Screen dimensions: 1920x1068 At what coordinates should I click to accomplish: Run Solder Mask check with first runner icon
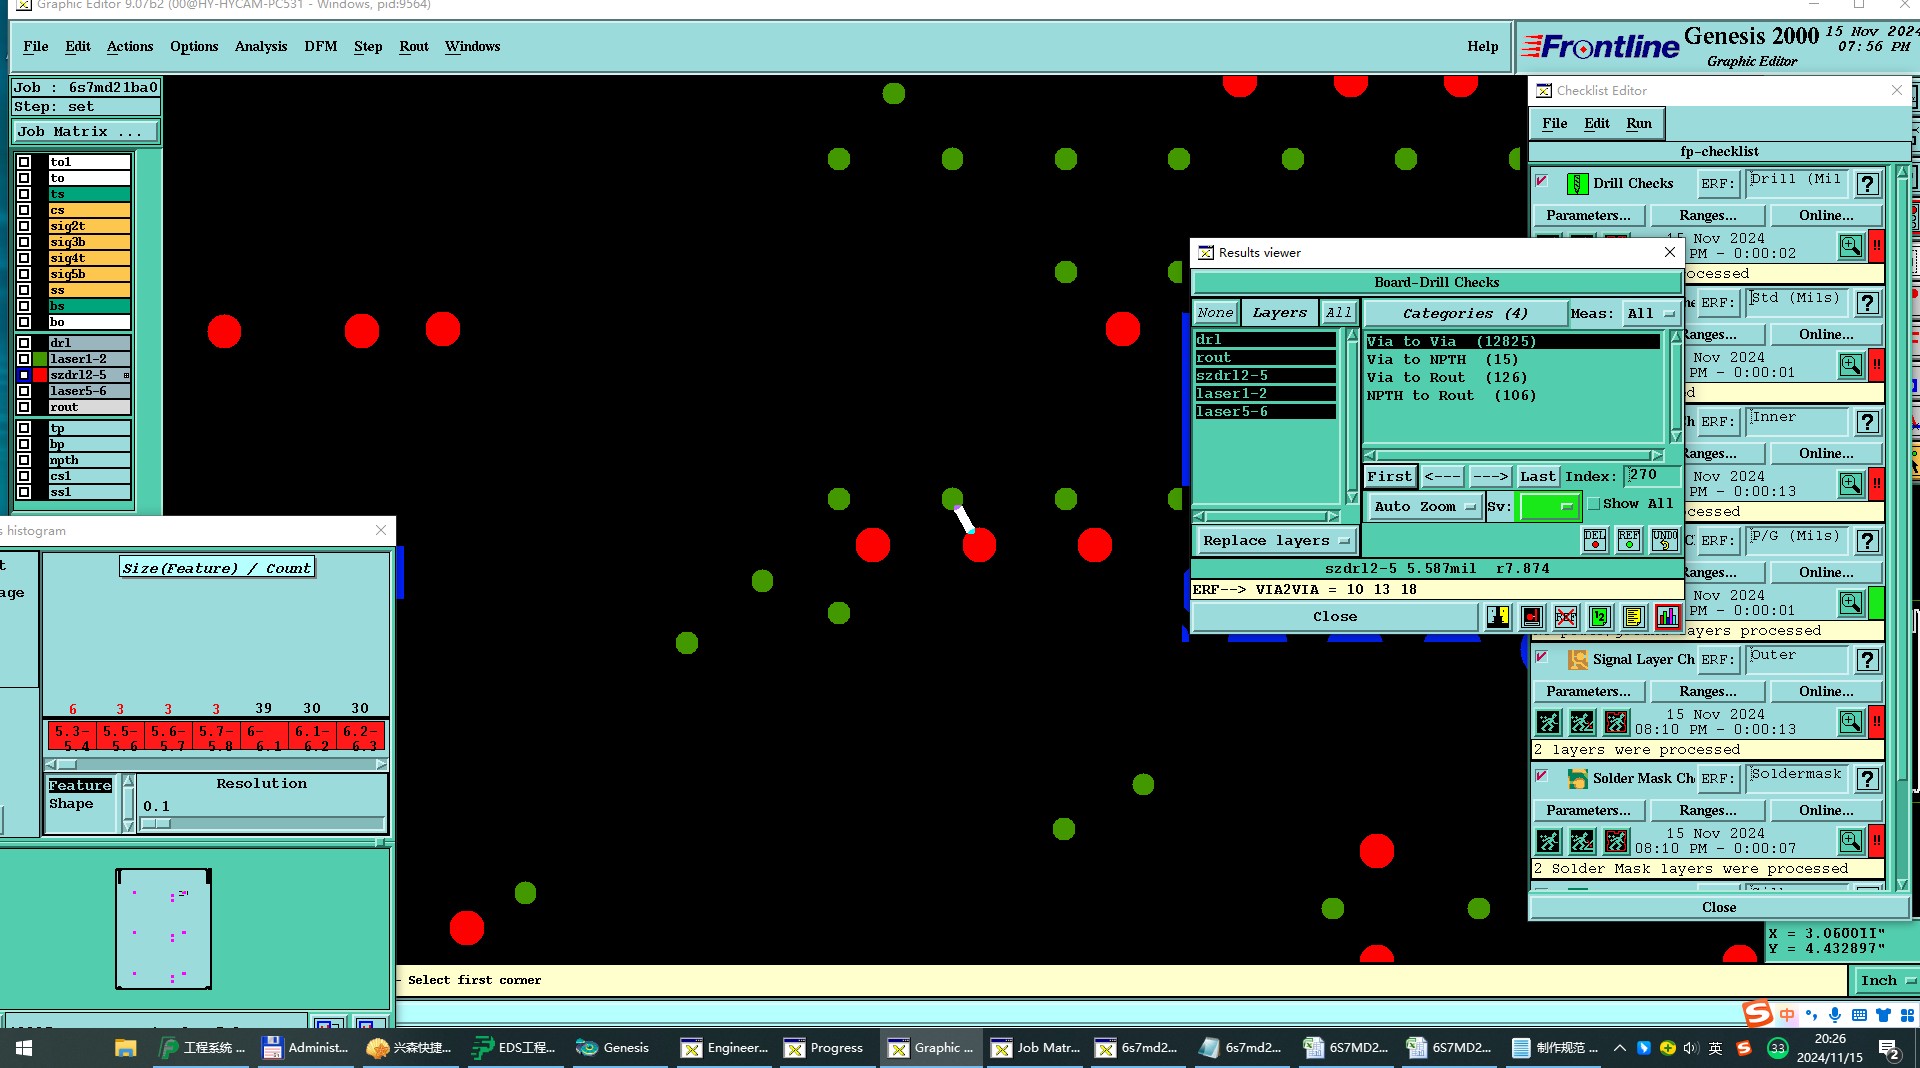tap(1548, 841)
